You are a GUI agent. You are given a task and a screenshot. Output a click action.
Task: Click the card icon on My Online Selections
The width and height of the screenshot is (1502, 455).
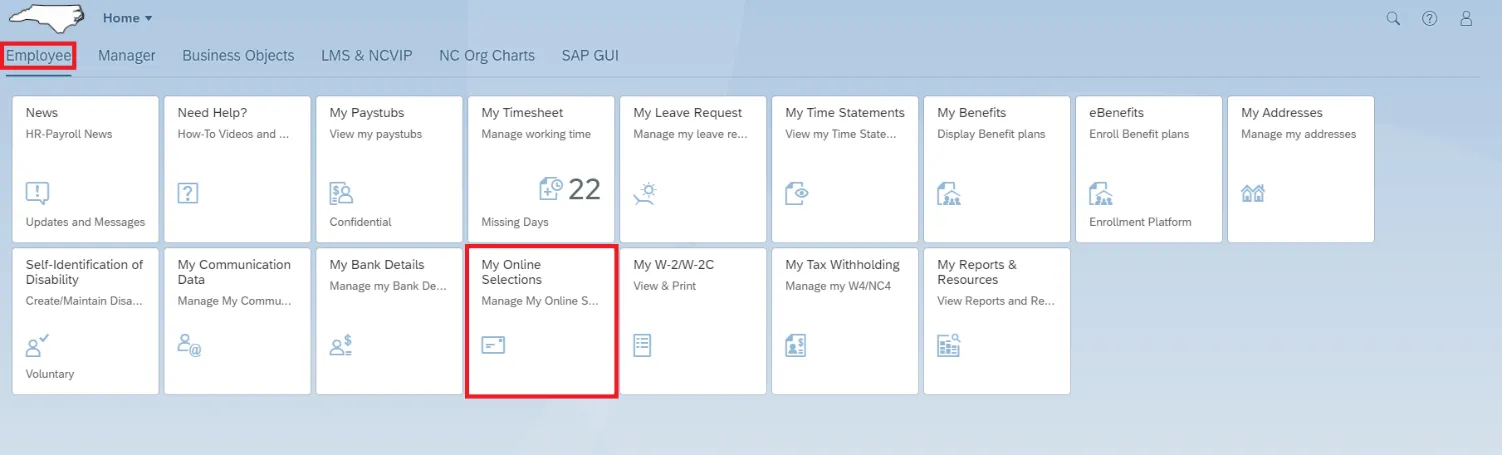[493, 345]
